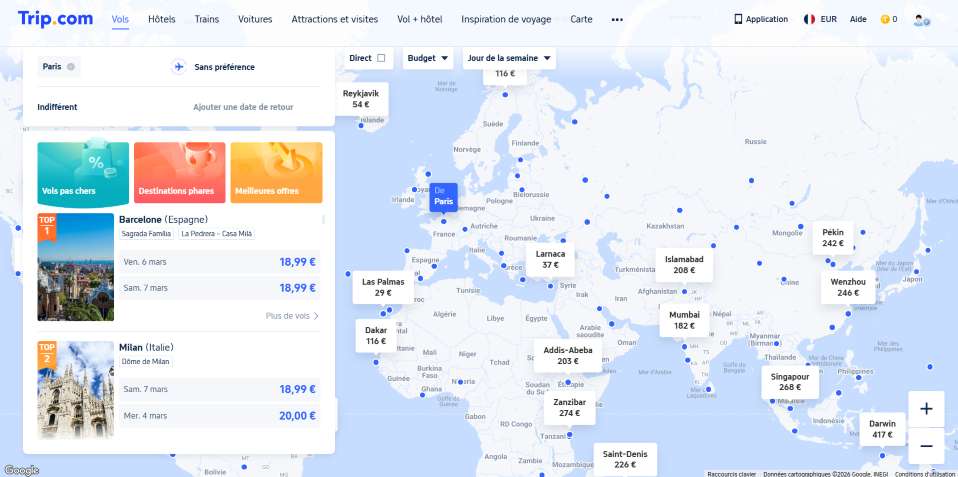
Task: Open the user account avatar
Action: click(x=921, y=20)
